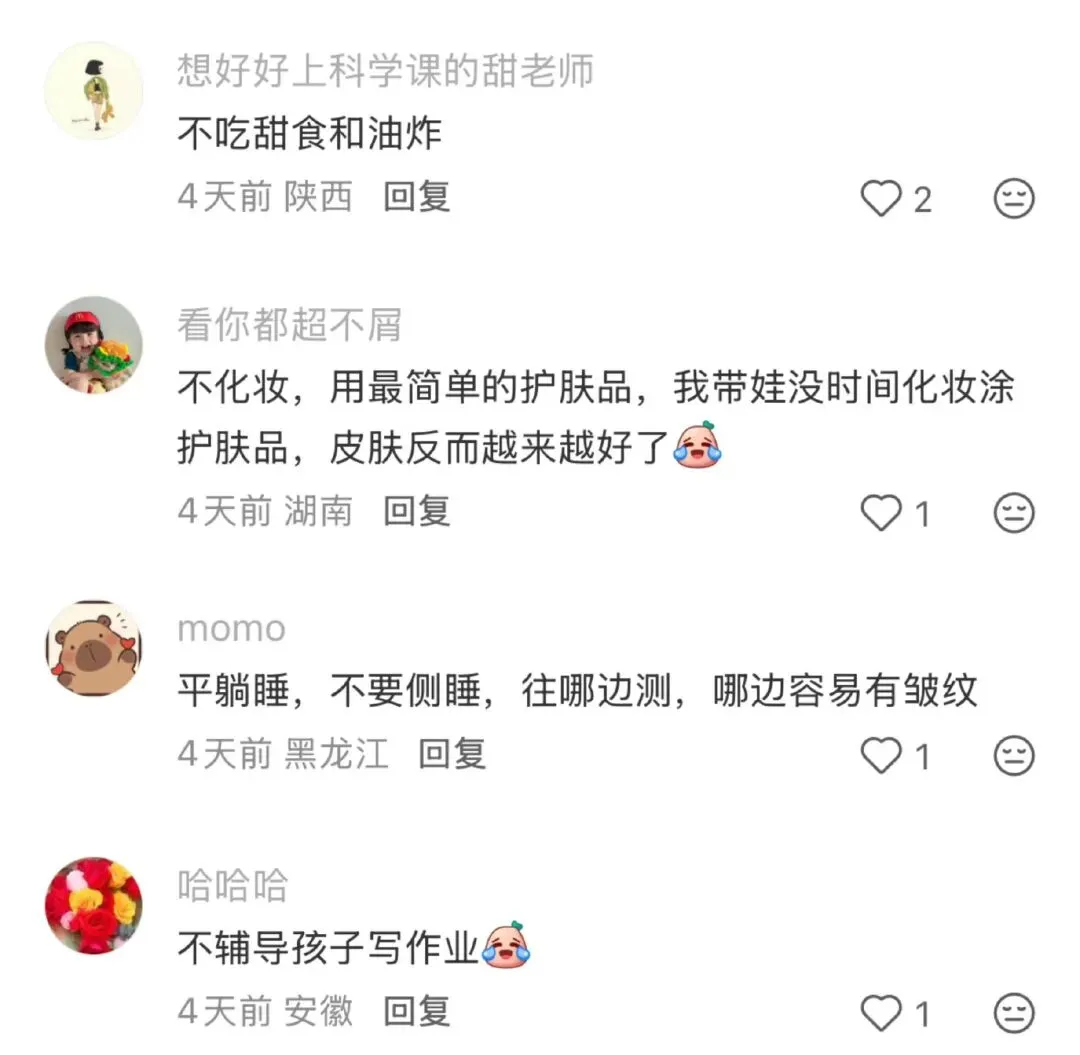This screenshot has height=1055, width=1080.
Task: Open username momo
Action: click(x=231, y=629)
